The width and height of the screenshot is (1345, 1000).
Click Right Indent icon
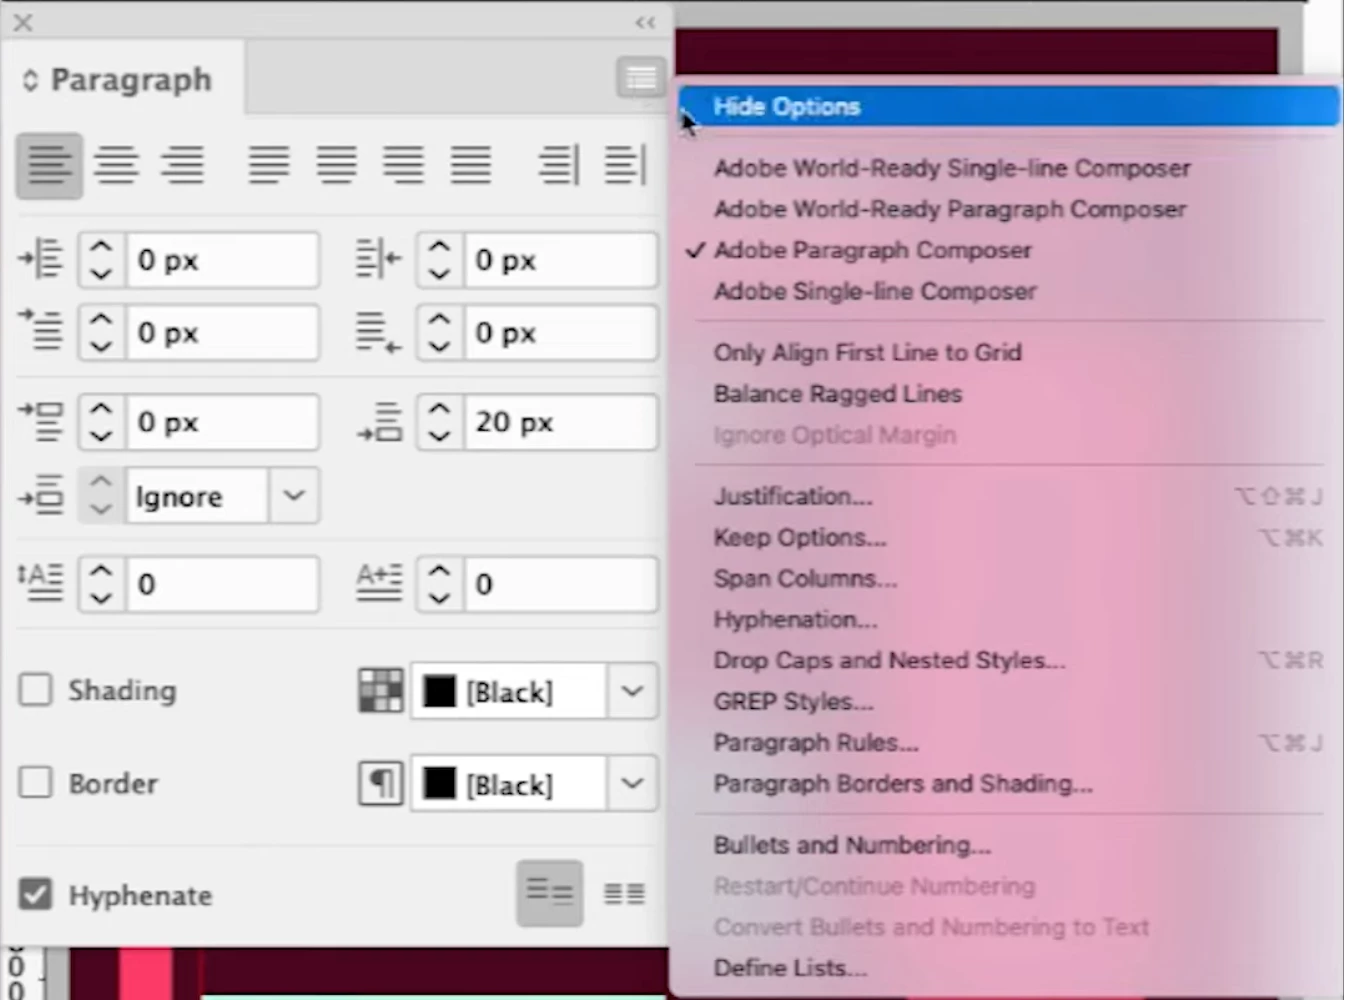point(379,260)
